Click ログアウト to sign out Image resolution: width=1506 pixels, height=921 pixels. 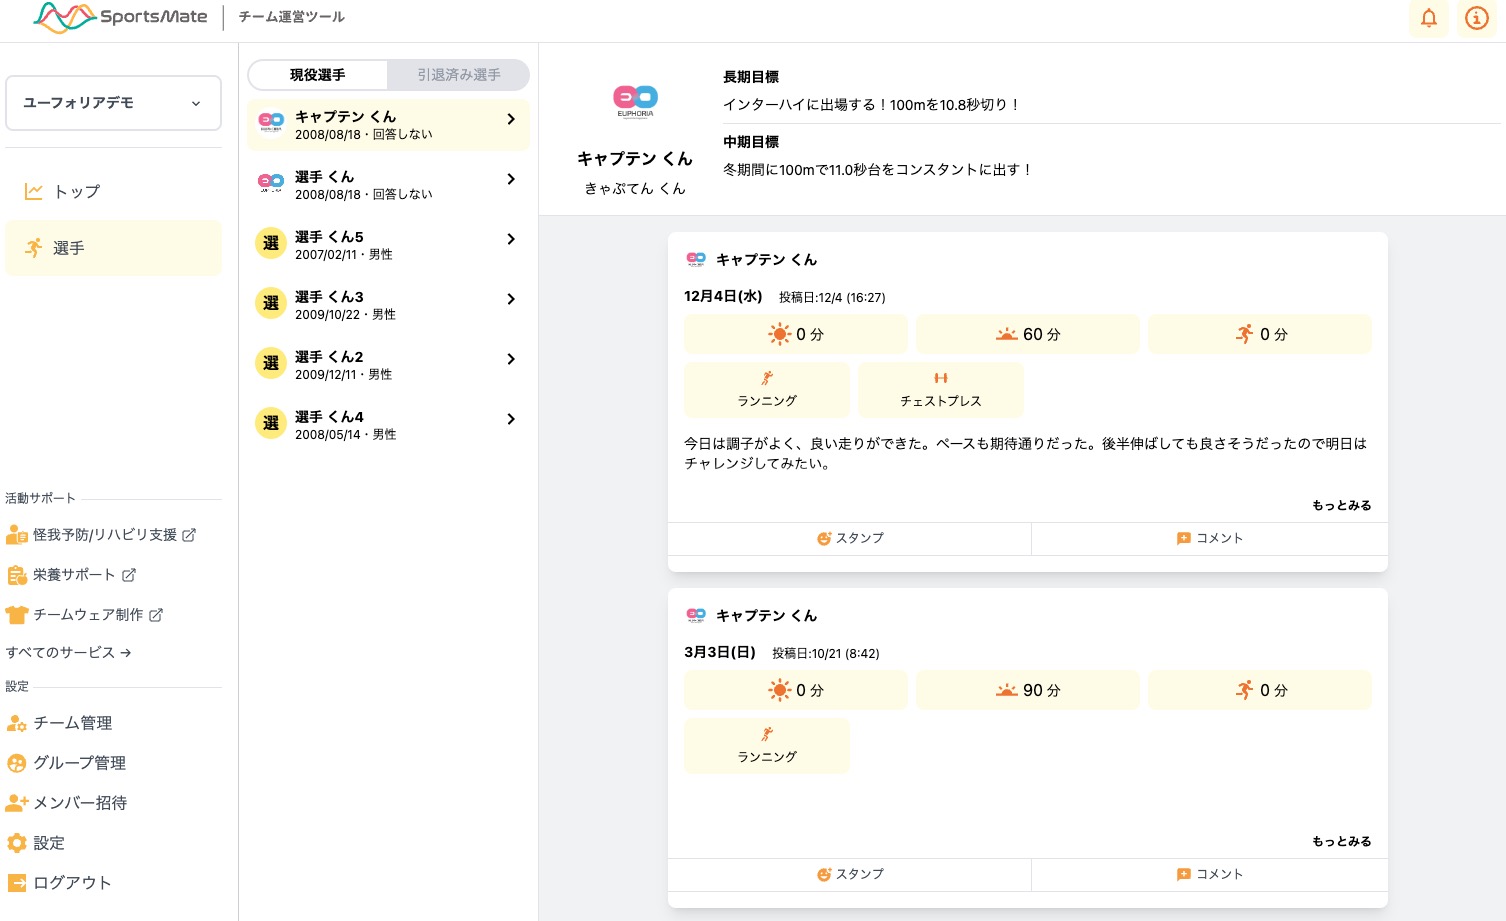59,883
